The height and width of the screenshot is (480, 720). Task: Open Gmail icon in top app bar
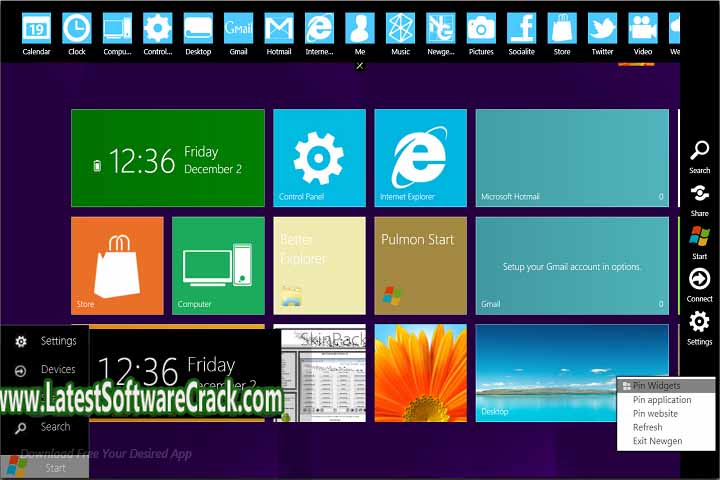click(238, 28)
